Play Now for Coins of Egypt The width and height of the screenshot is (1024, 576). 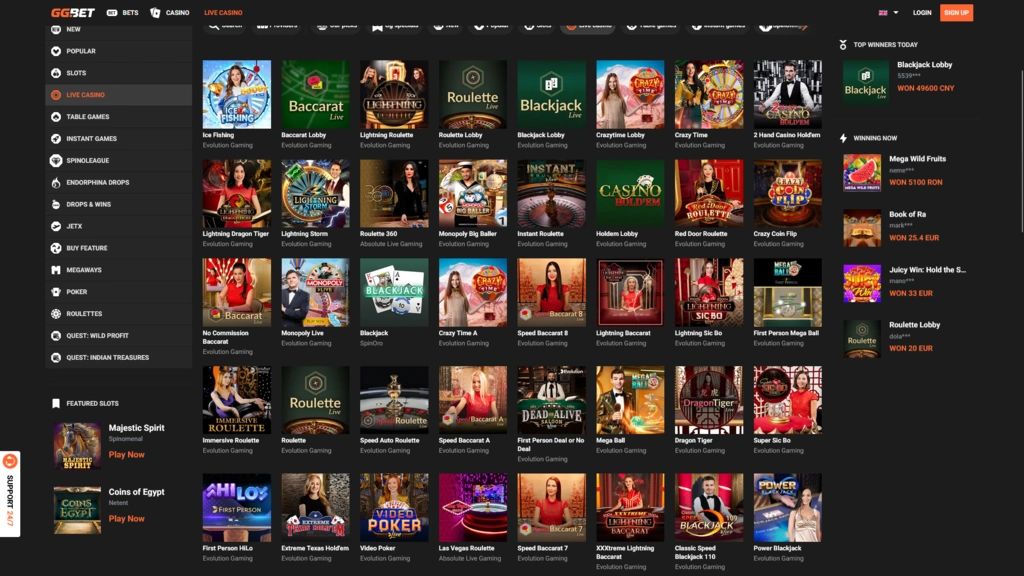tap(127, 519)
